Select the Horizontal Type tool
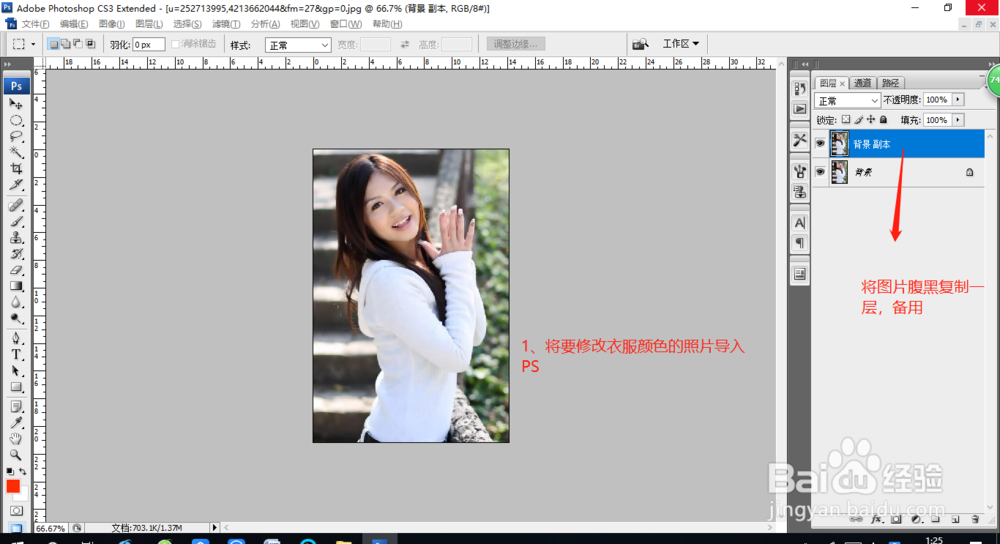 click(x=16, y=355)
